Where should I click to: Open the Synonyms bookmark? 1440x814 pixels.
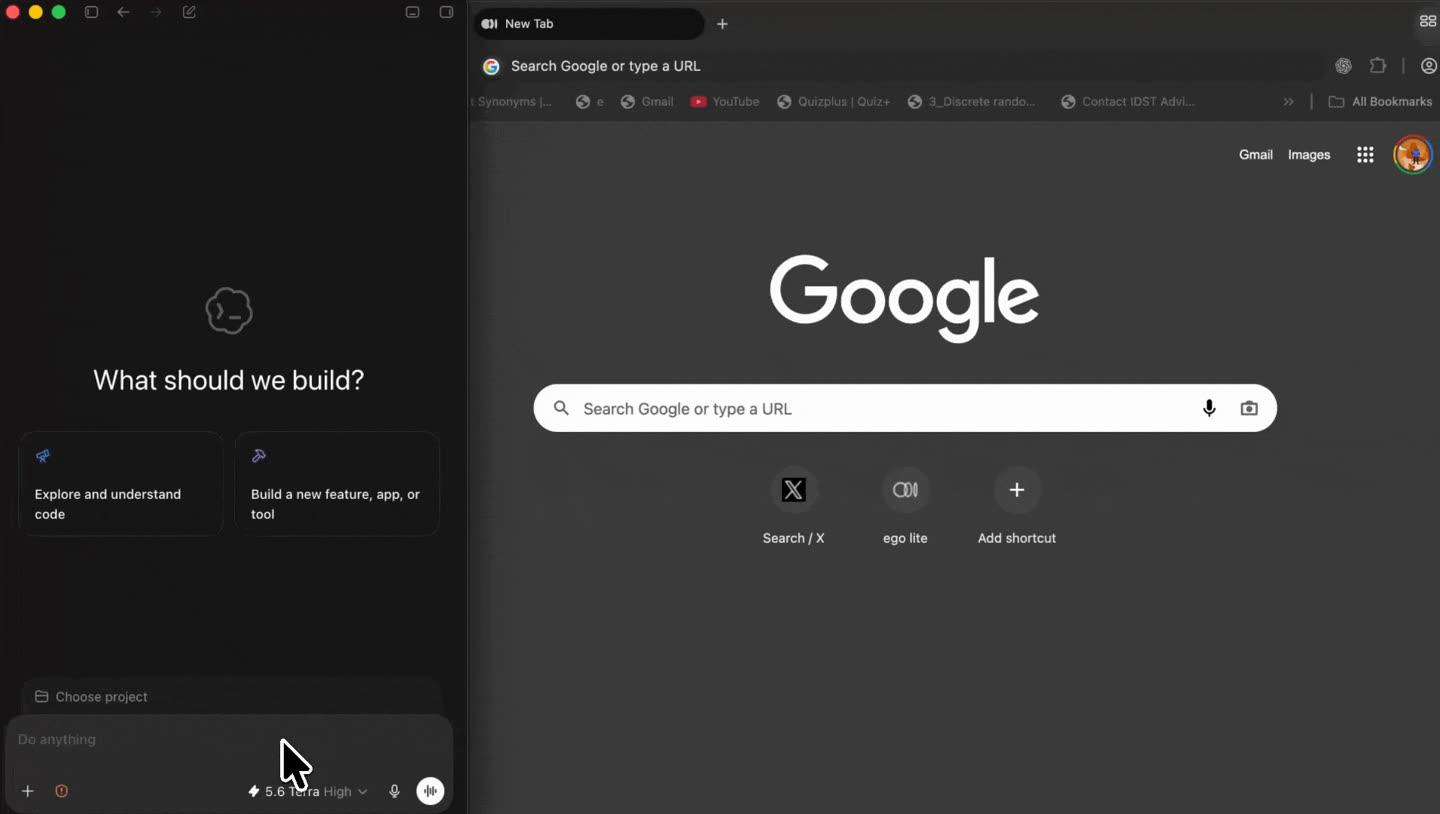pos(512,101)
